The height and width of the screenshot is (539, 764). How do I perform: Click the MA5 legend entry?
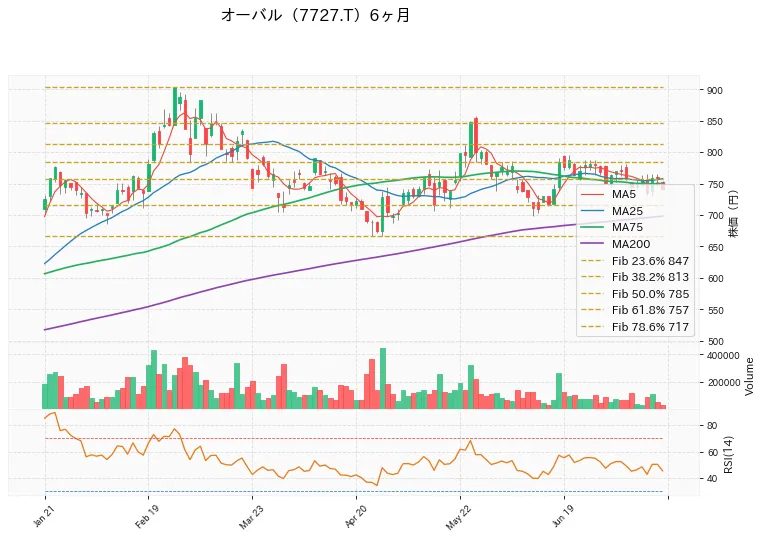[609, 194]
